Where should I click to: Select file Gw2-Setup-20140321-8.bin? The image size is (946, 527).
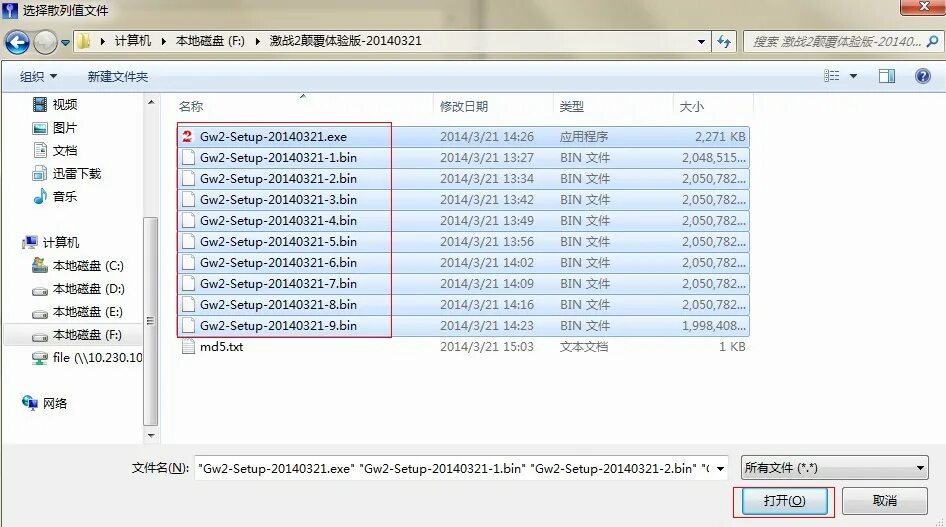pos(463,305)
